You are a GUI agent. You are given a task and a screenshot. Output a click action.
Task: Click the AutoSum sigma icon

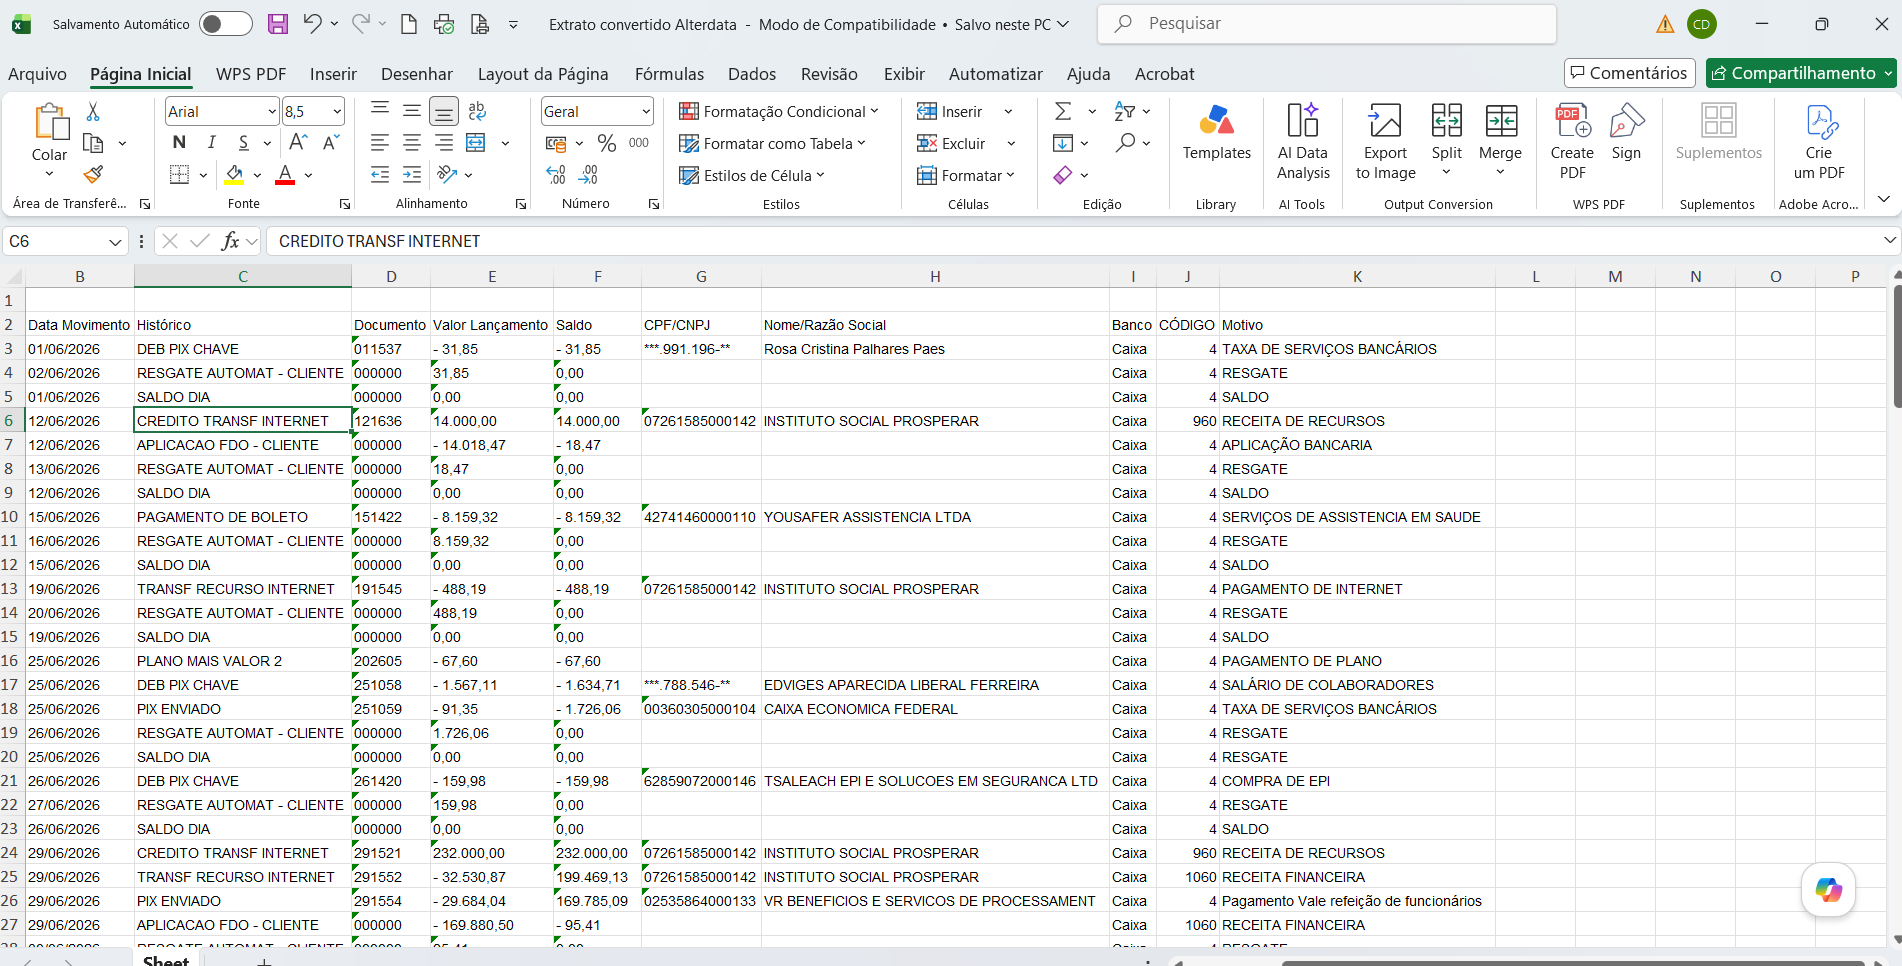click(1063, 111)
